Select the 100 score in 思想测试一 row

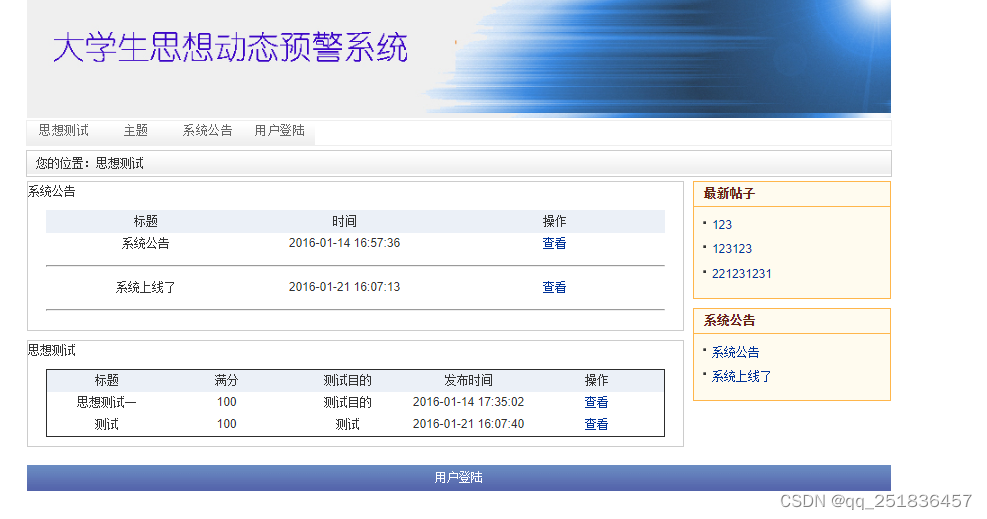click(x=227, y=402)
